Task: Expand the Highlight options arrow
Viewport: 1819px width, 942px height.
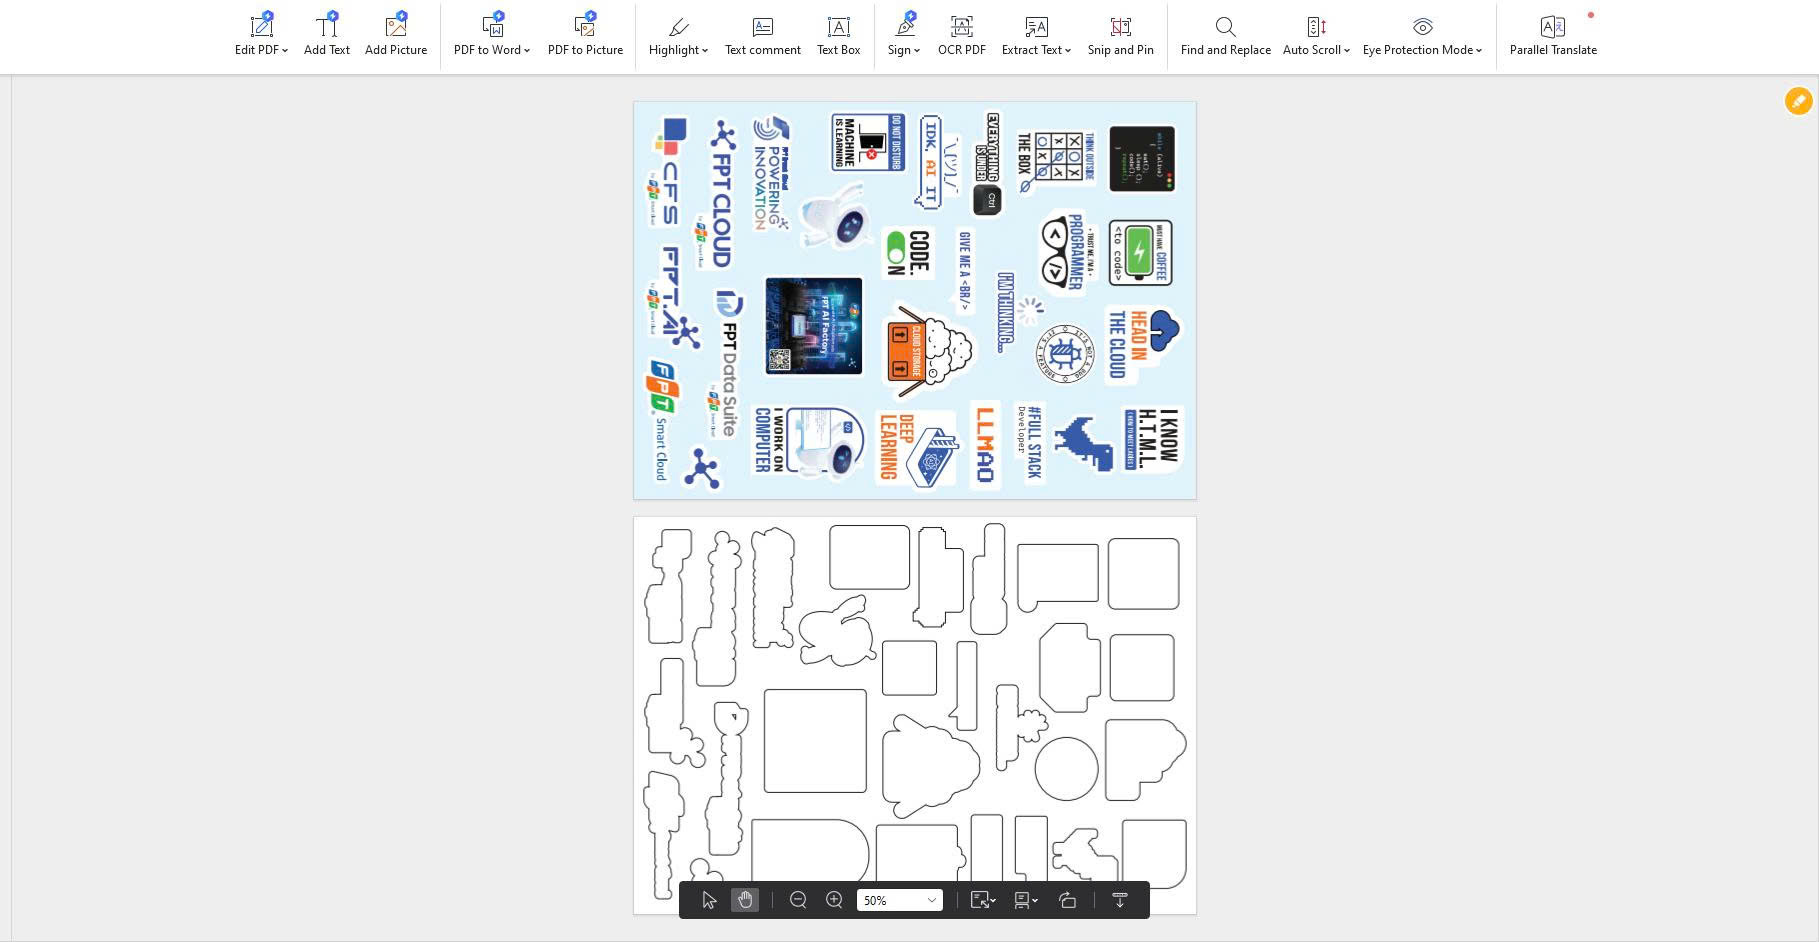Action: click(705, 51)
